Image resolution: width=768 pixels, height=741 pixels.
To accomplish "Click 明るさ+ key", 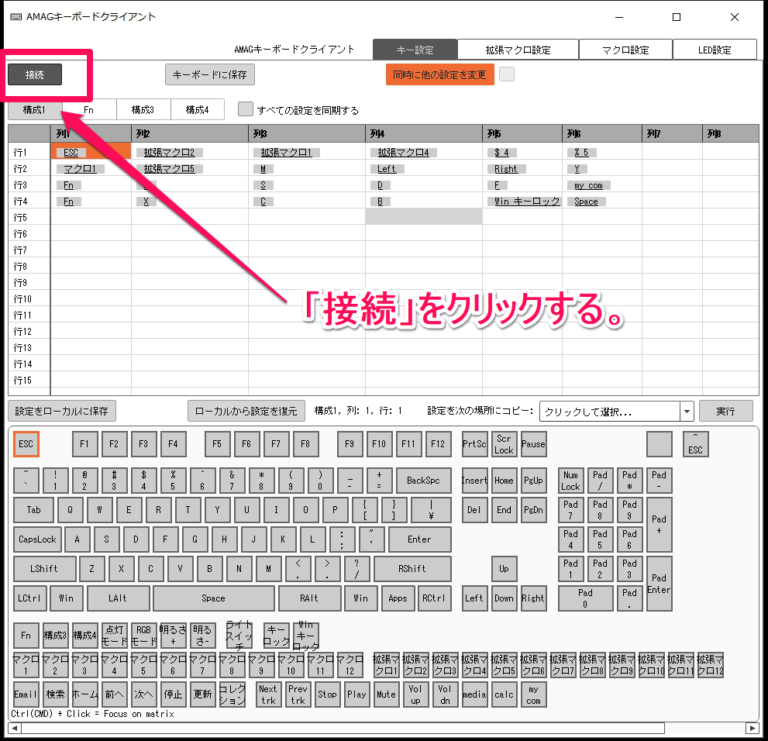I will (173, 635).
